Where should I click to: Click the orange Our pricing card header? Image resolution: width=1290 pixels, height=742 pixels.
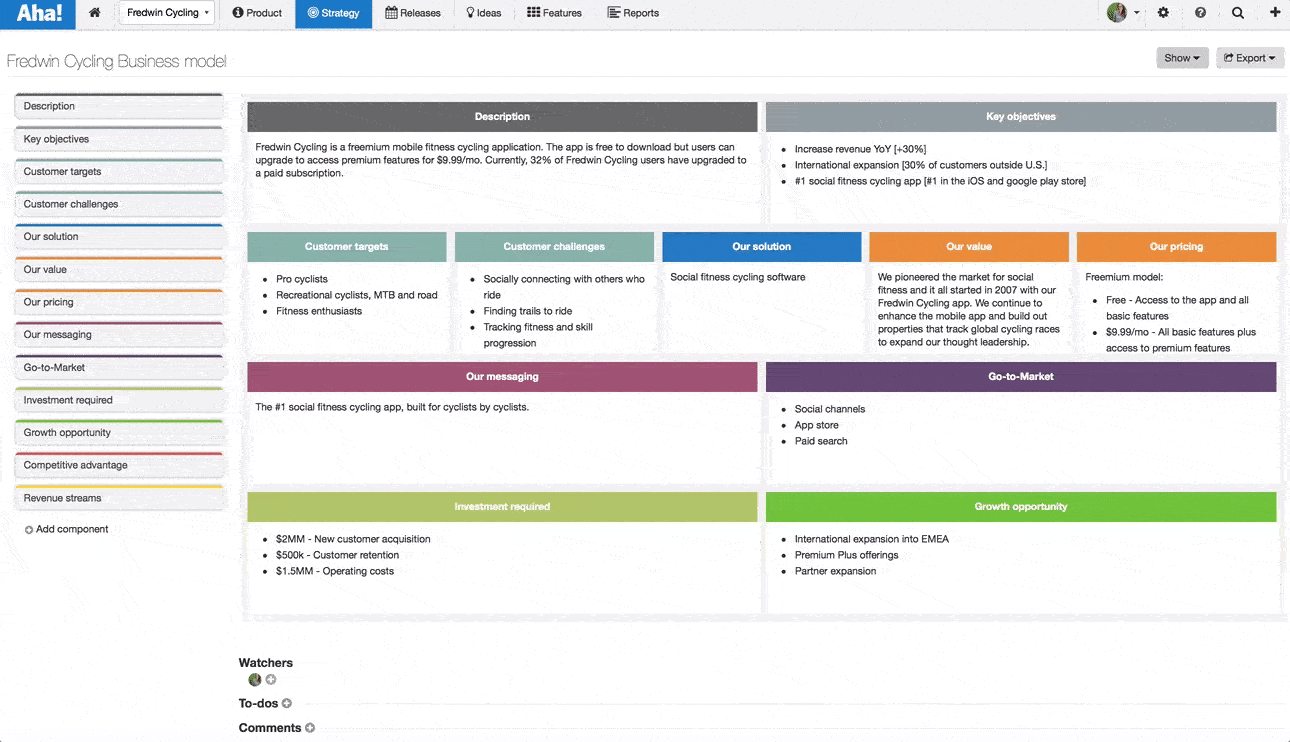point(1176,246)
